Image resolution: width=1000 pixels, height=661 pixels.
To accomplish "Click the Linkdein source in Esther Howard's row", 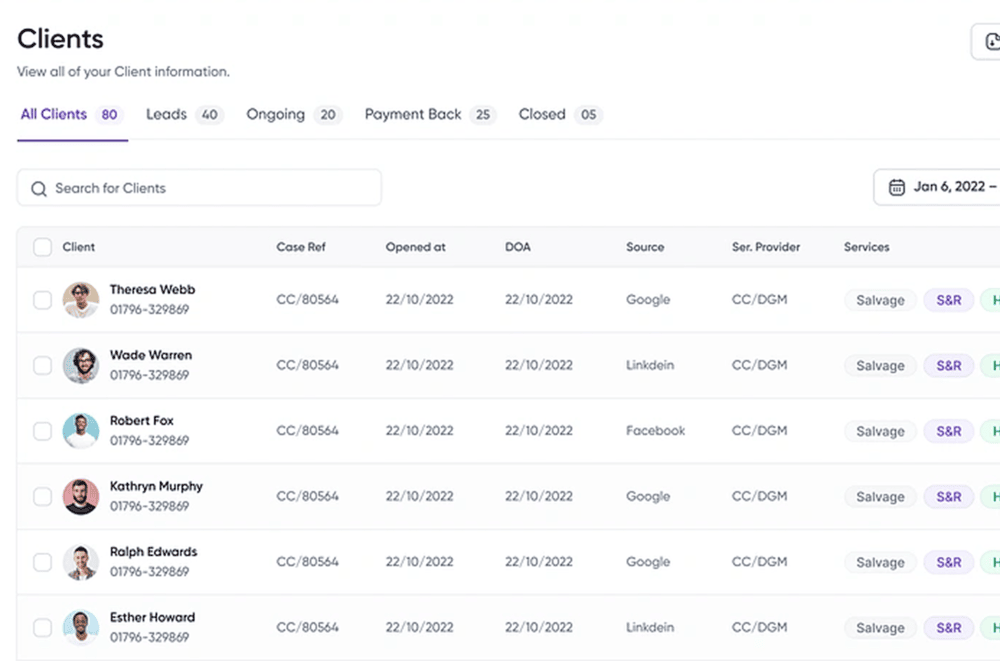I will point(650,627).
